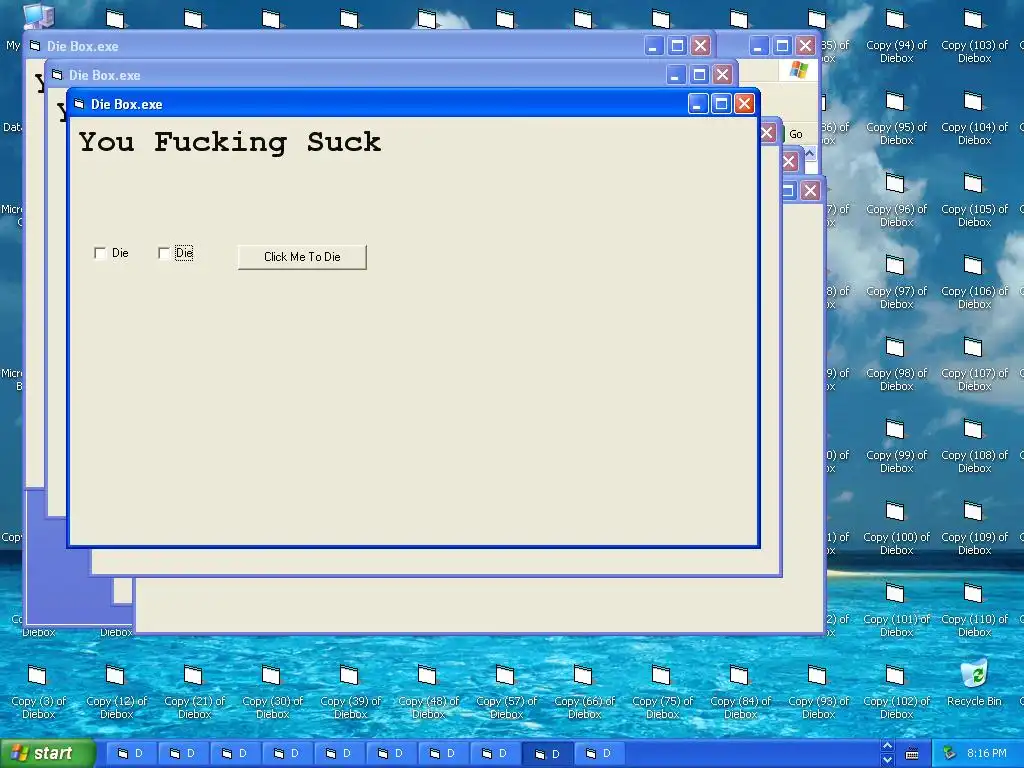
Task: Tick the Die checkbox with dotted focus outline
Action: [x=164, y=253]
